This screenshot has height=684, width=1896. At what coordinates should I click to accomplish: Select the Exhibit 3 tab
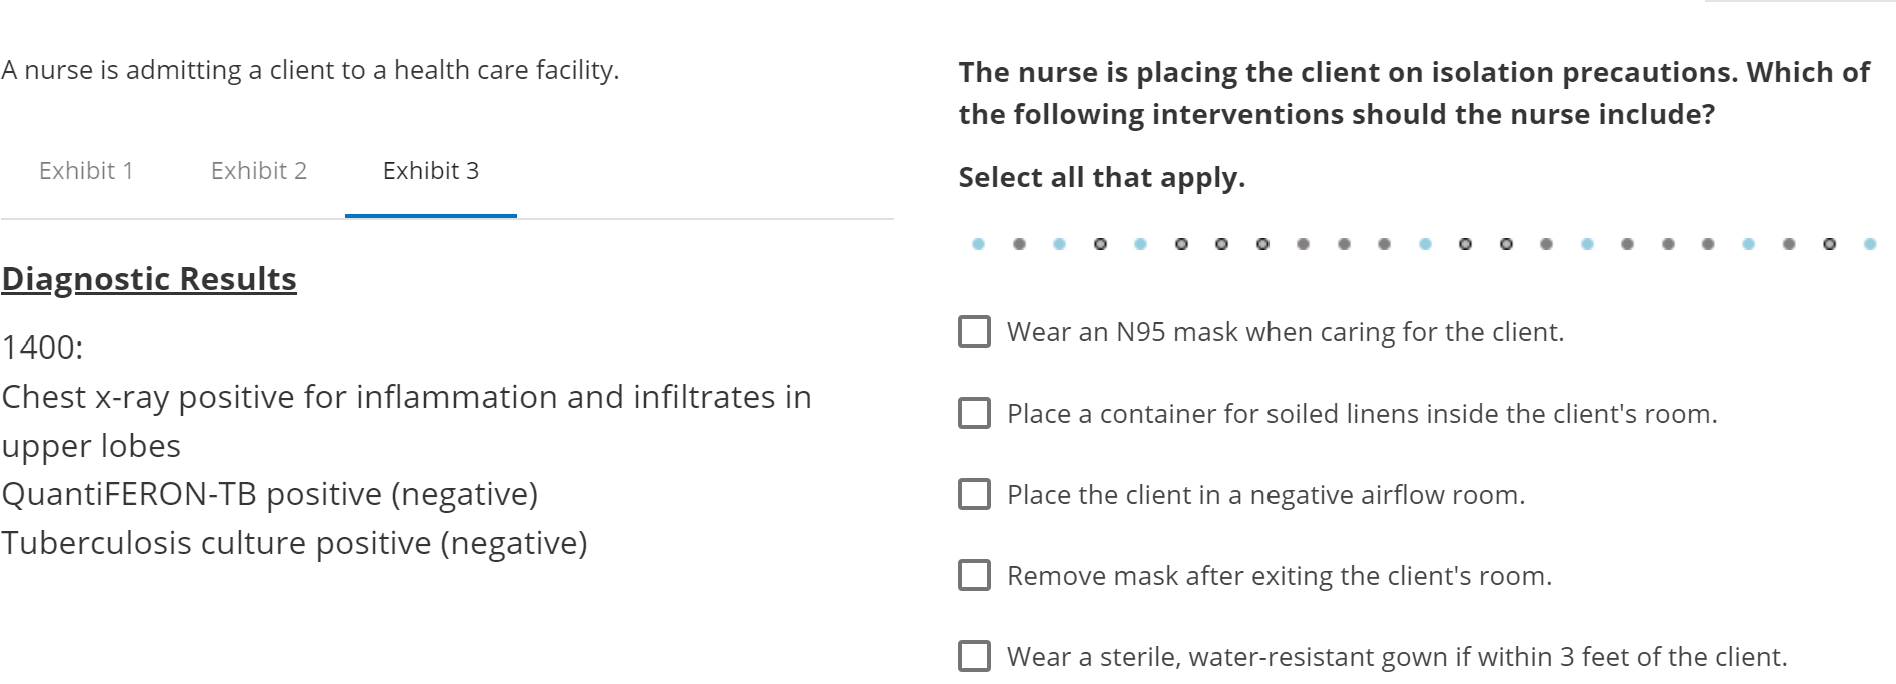431,171
